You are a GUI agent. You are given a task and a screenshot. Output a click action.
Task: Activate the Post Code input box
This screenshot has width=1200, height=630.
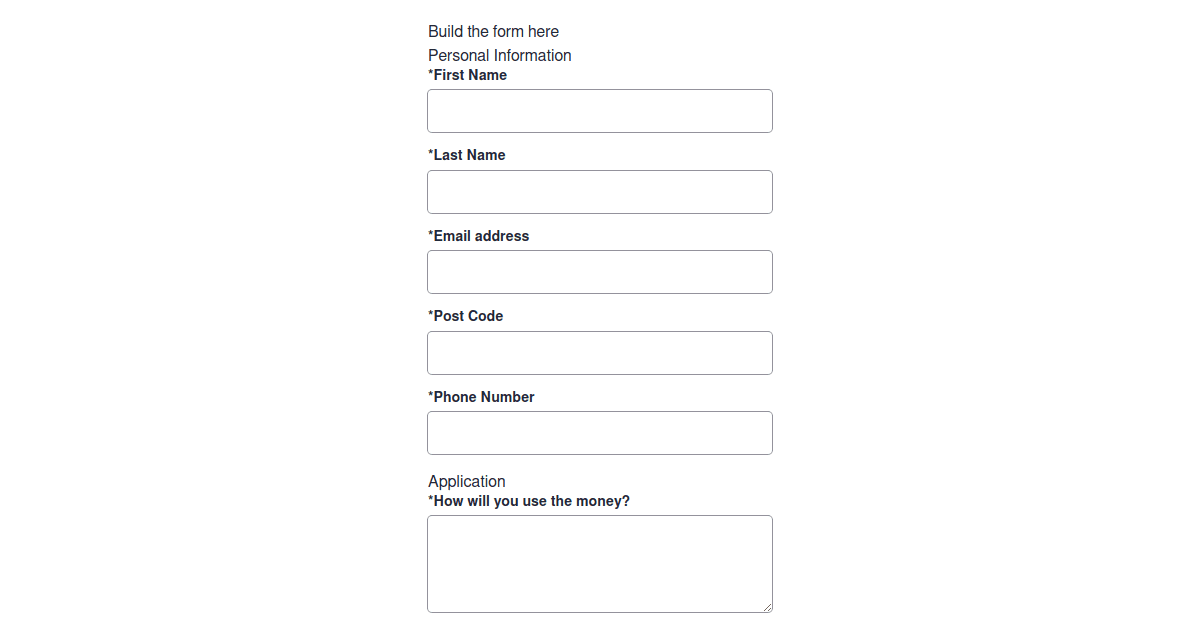tap(600, 353)
